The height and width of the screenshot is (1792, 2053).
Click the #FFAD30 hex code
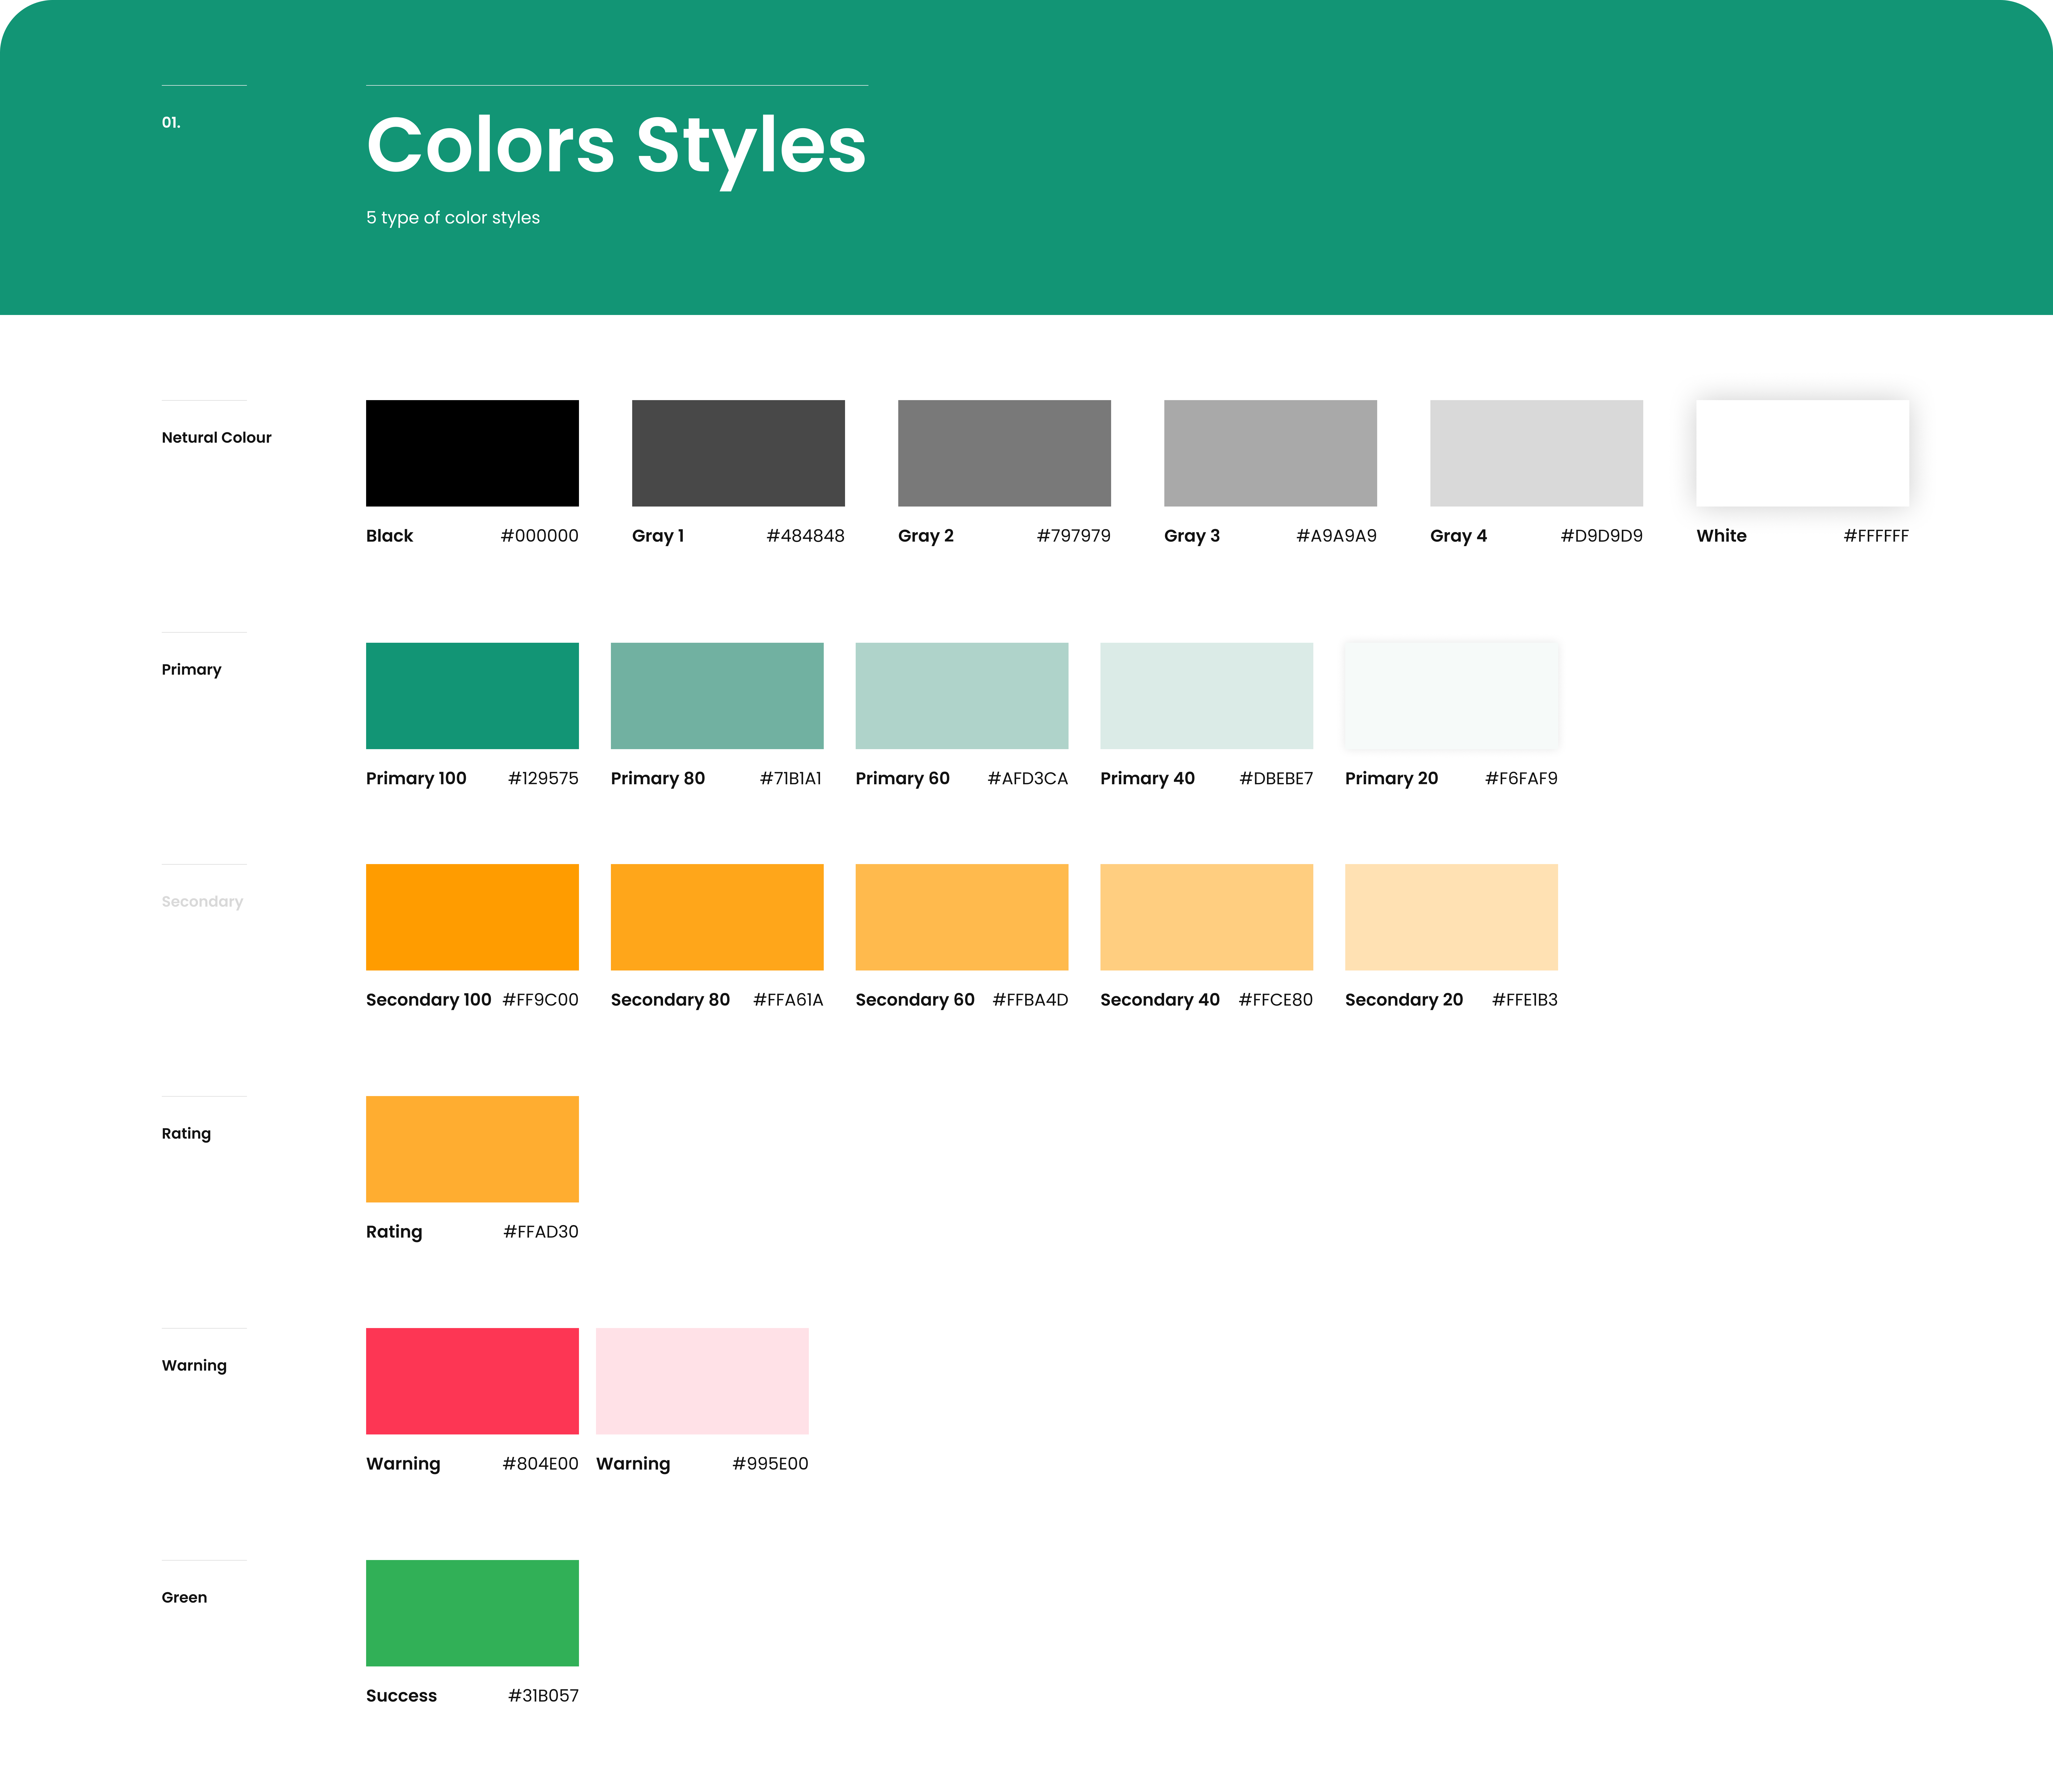[x=541, y=1232]
